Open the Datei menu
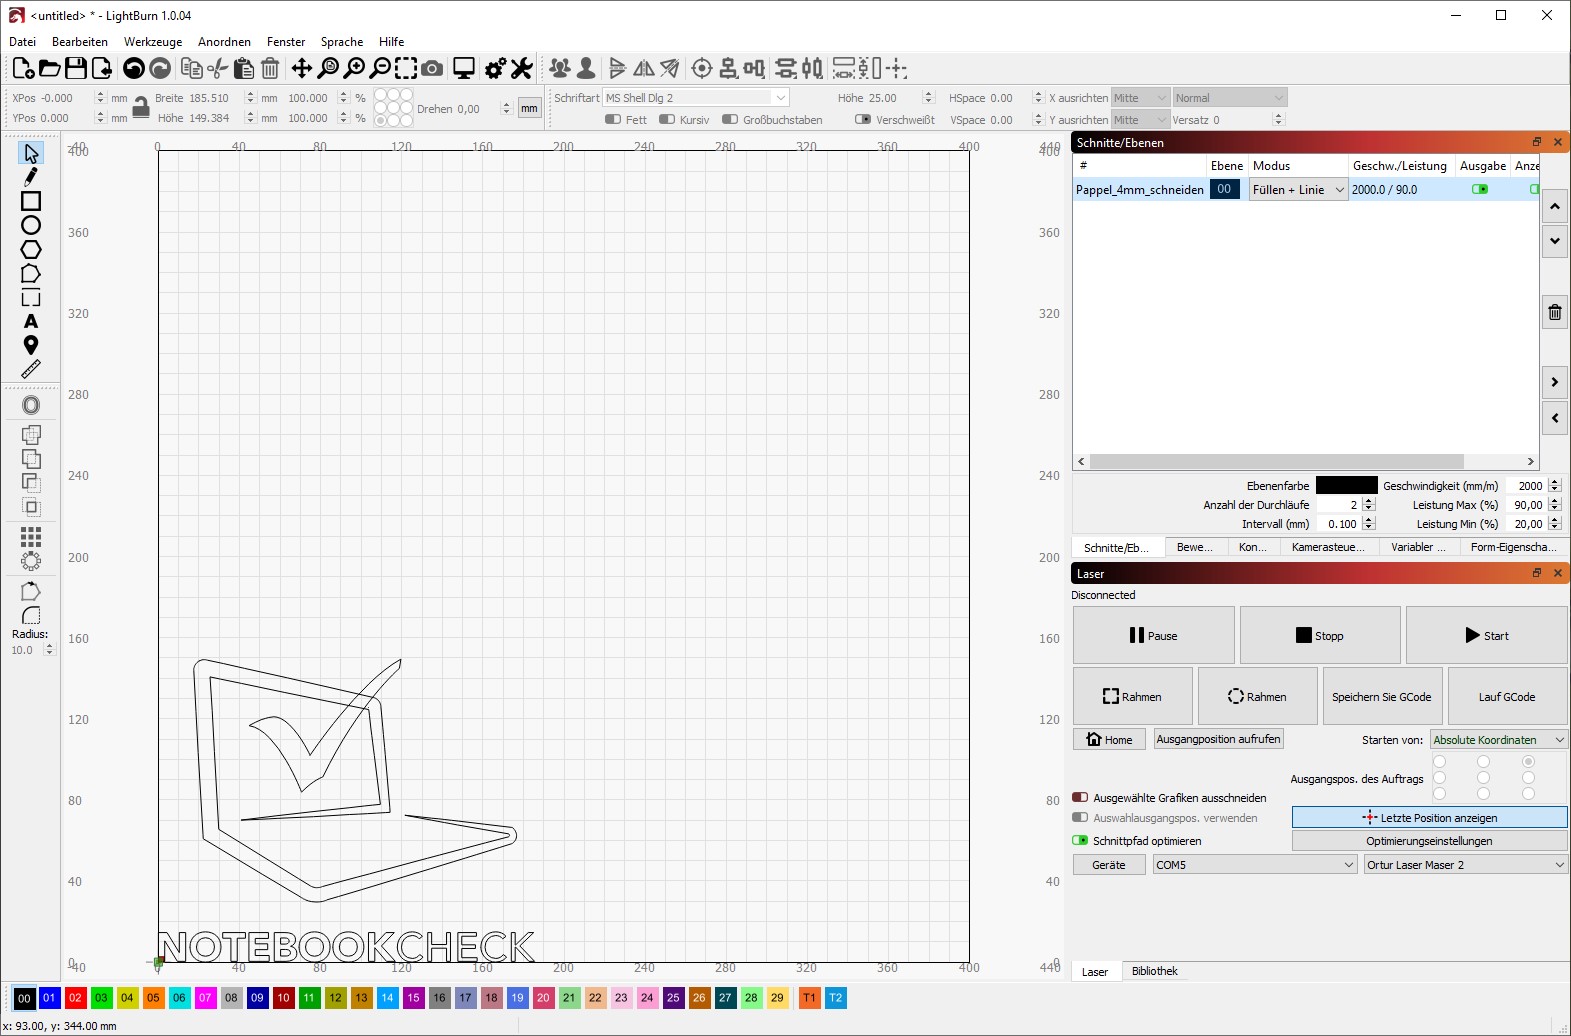Image resolution: width=1571 pixels, height=1036 pixels. tap(22, 42)
